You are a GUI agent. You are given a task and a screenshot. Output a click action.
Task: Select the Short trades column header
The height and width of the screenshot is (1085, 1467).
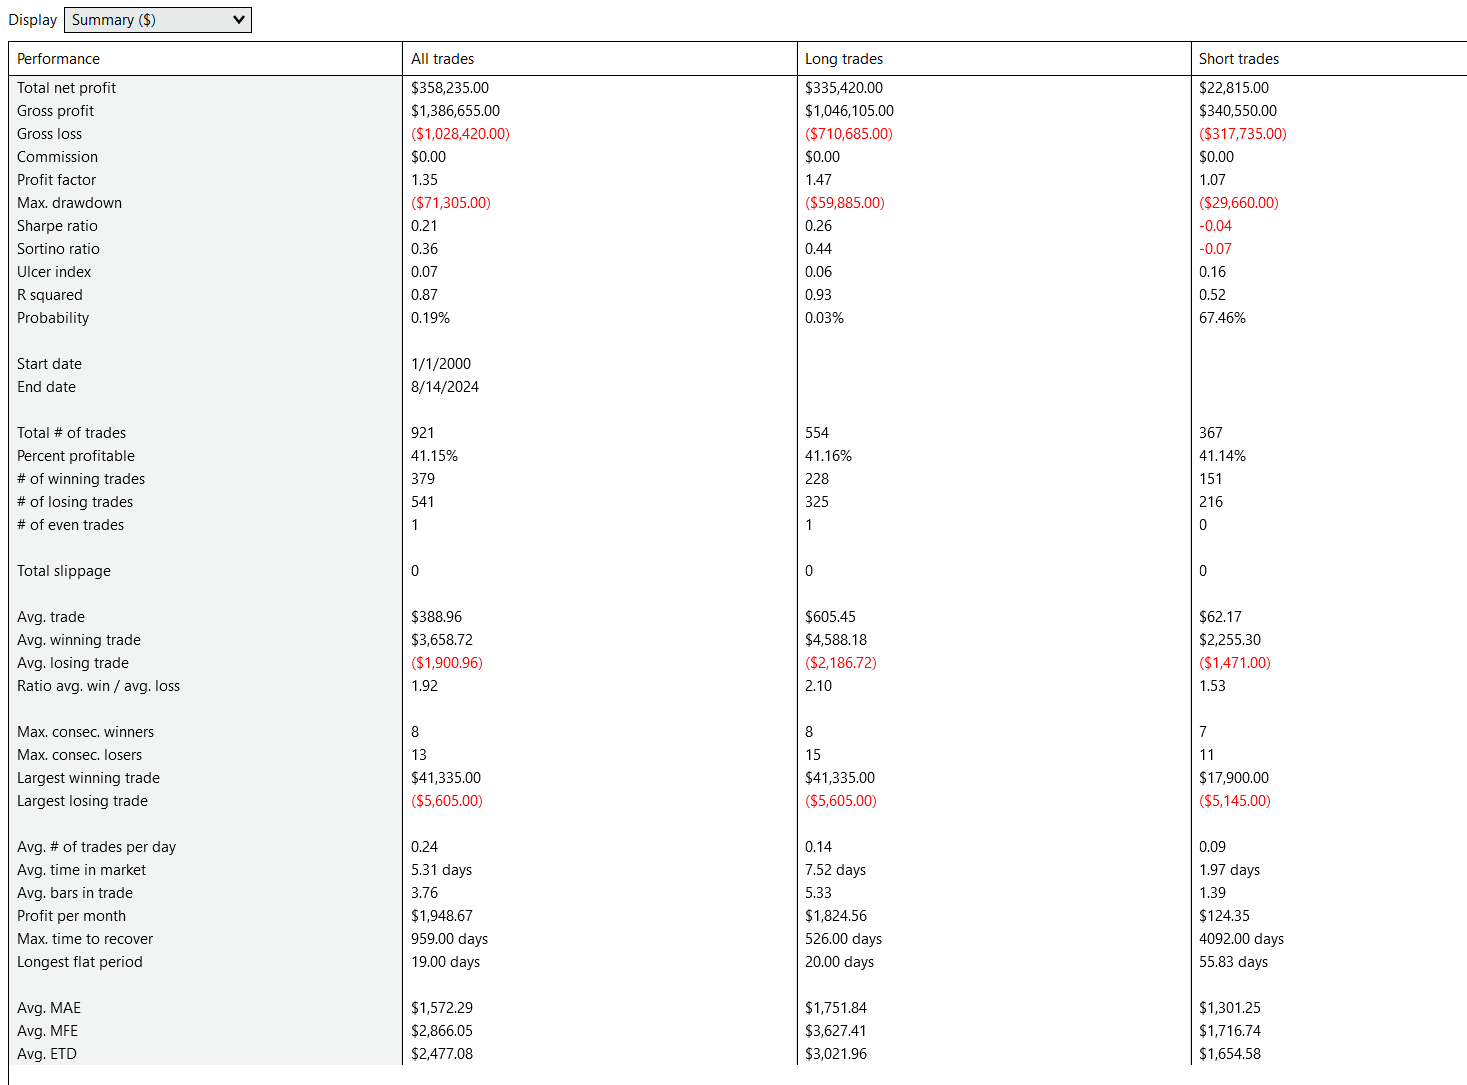click(1238, 59)
